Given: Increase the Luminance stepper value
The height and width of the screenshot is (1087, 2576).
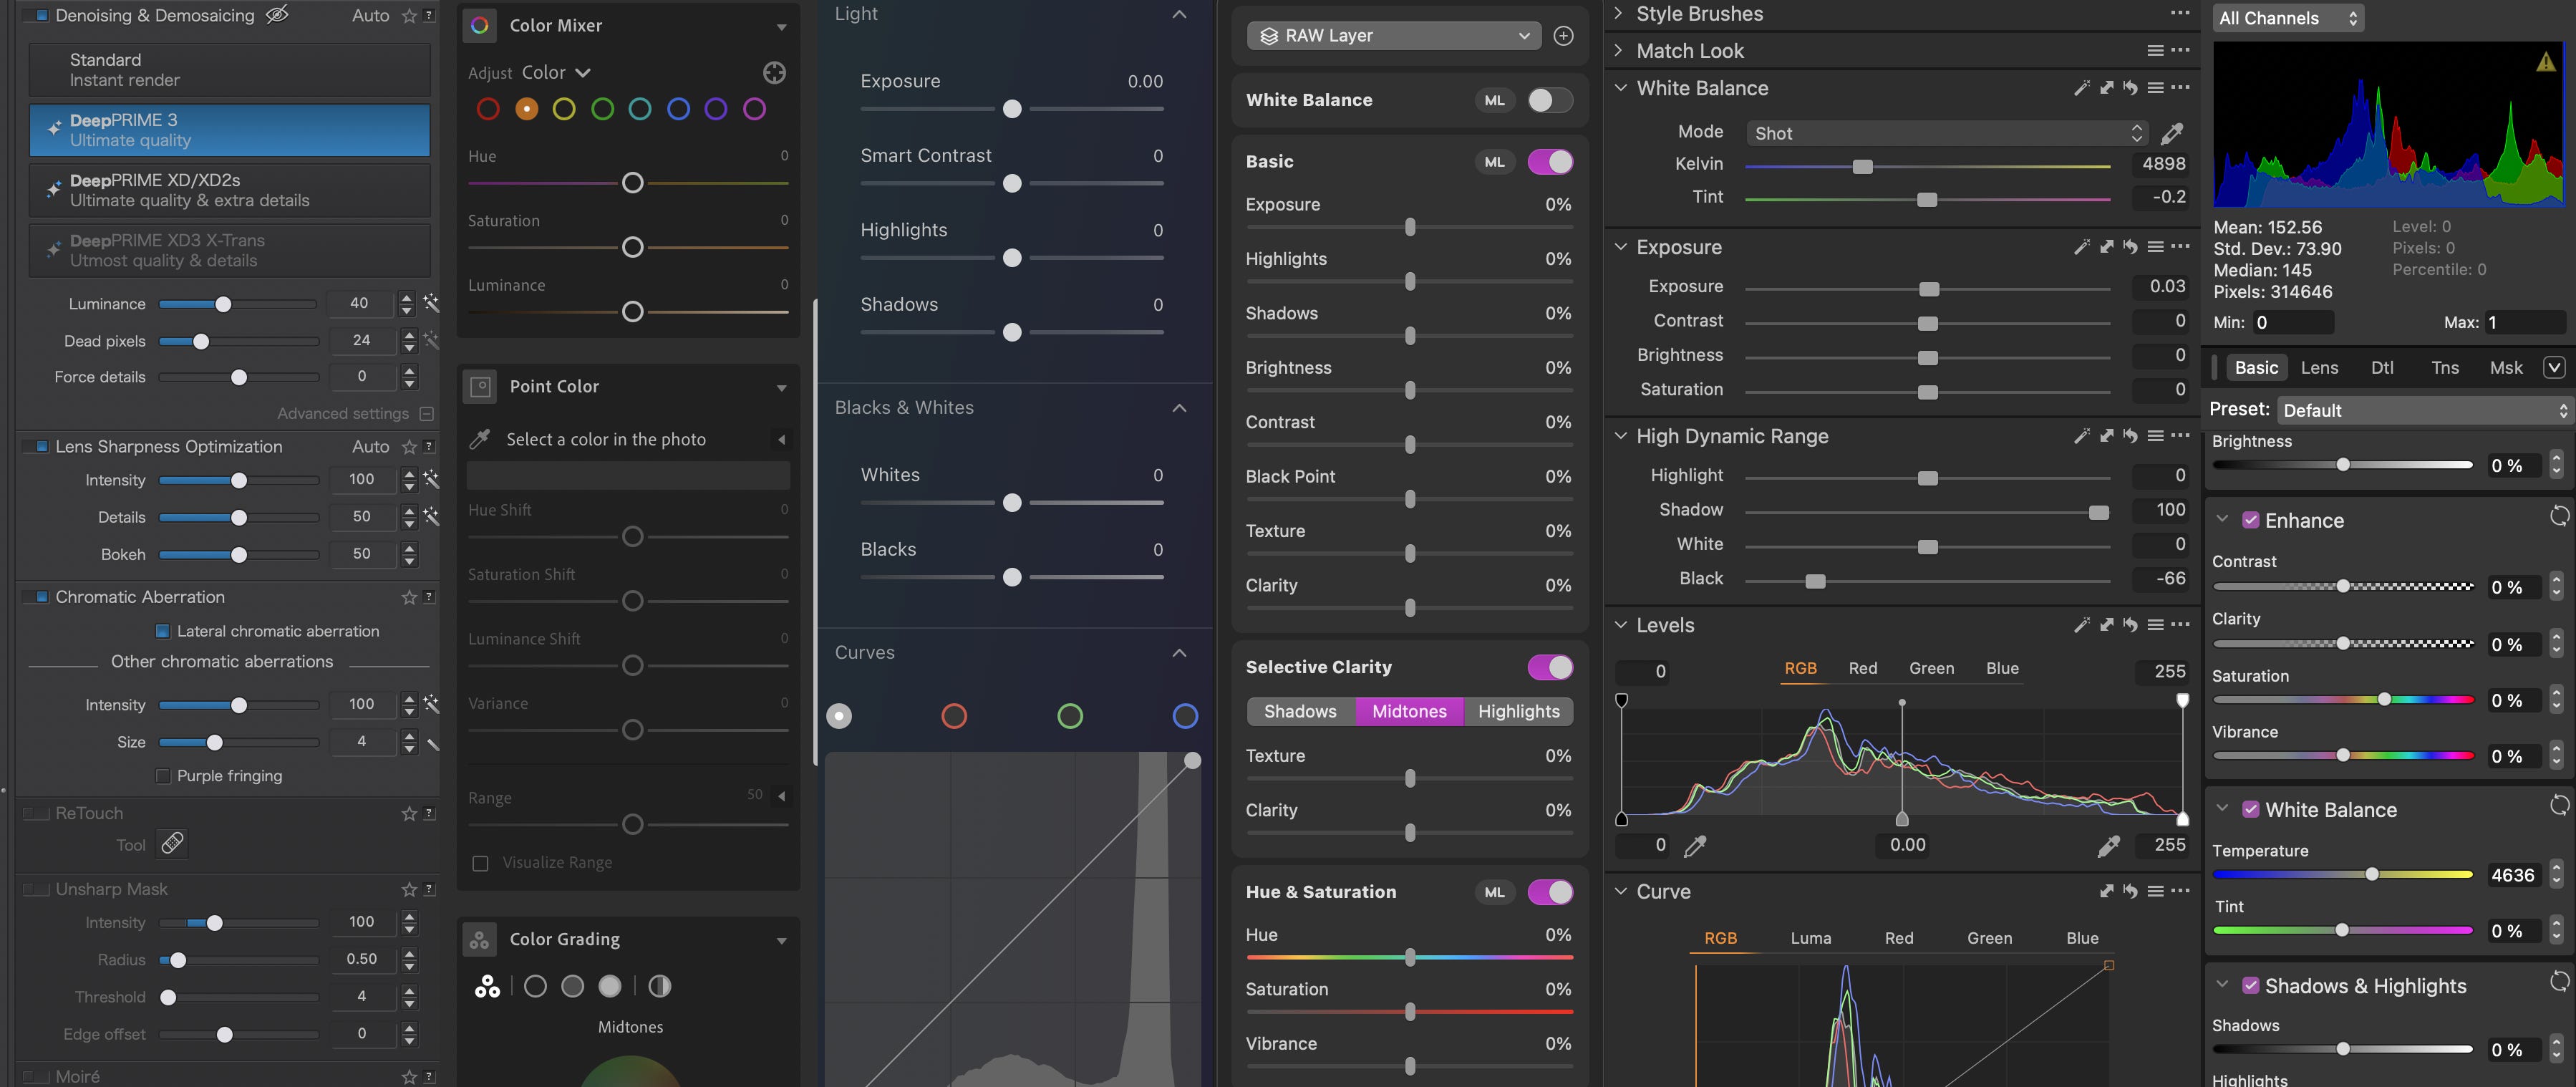Looking at the screenshot, I should coord(407,297).
